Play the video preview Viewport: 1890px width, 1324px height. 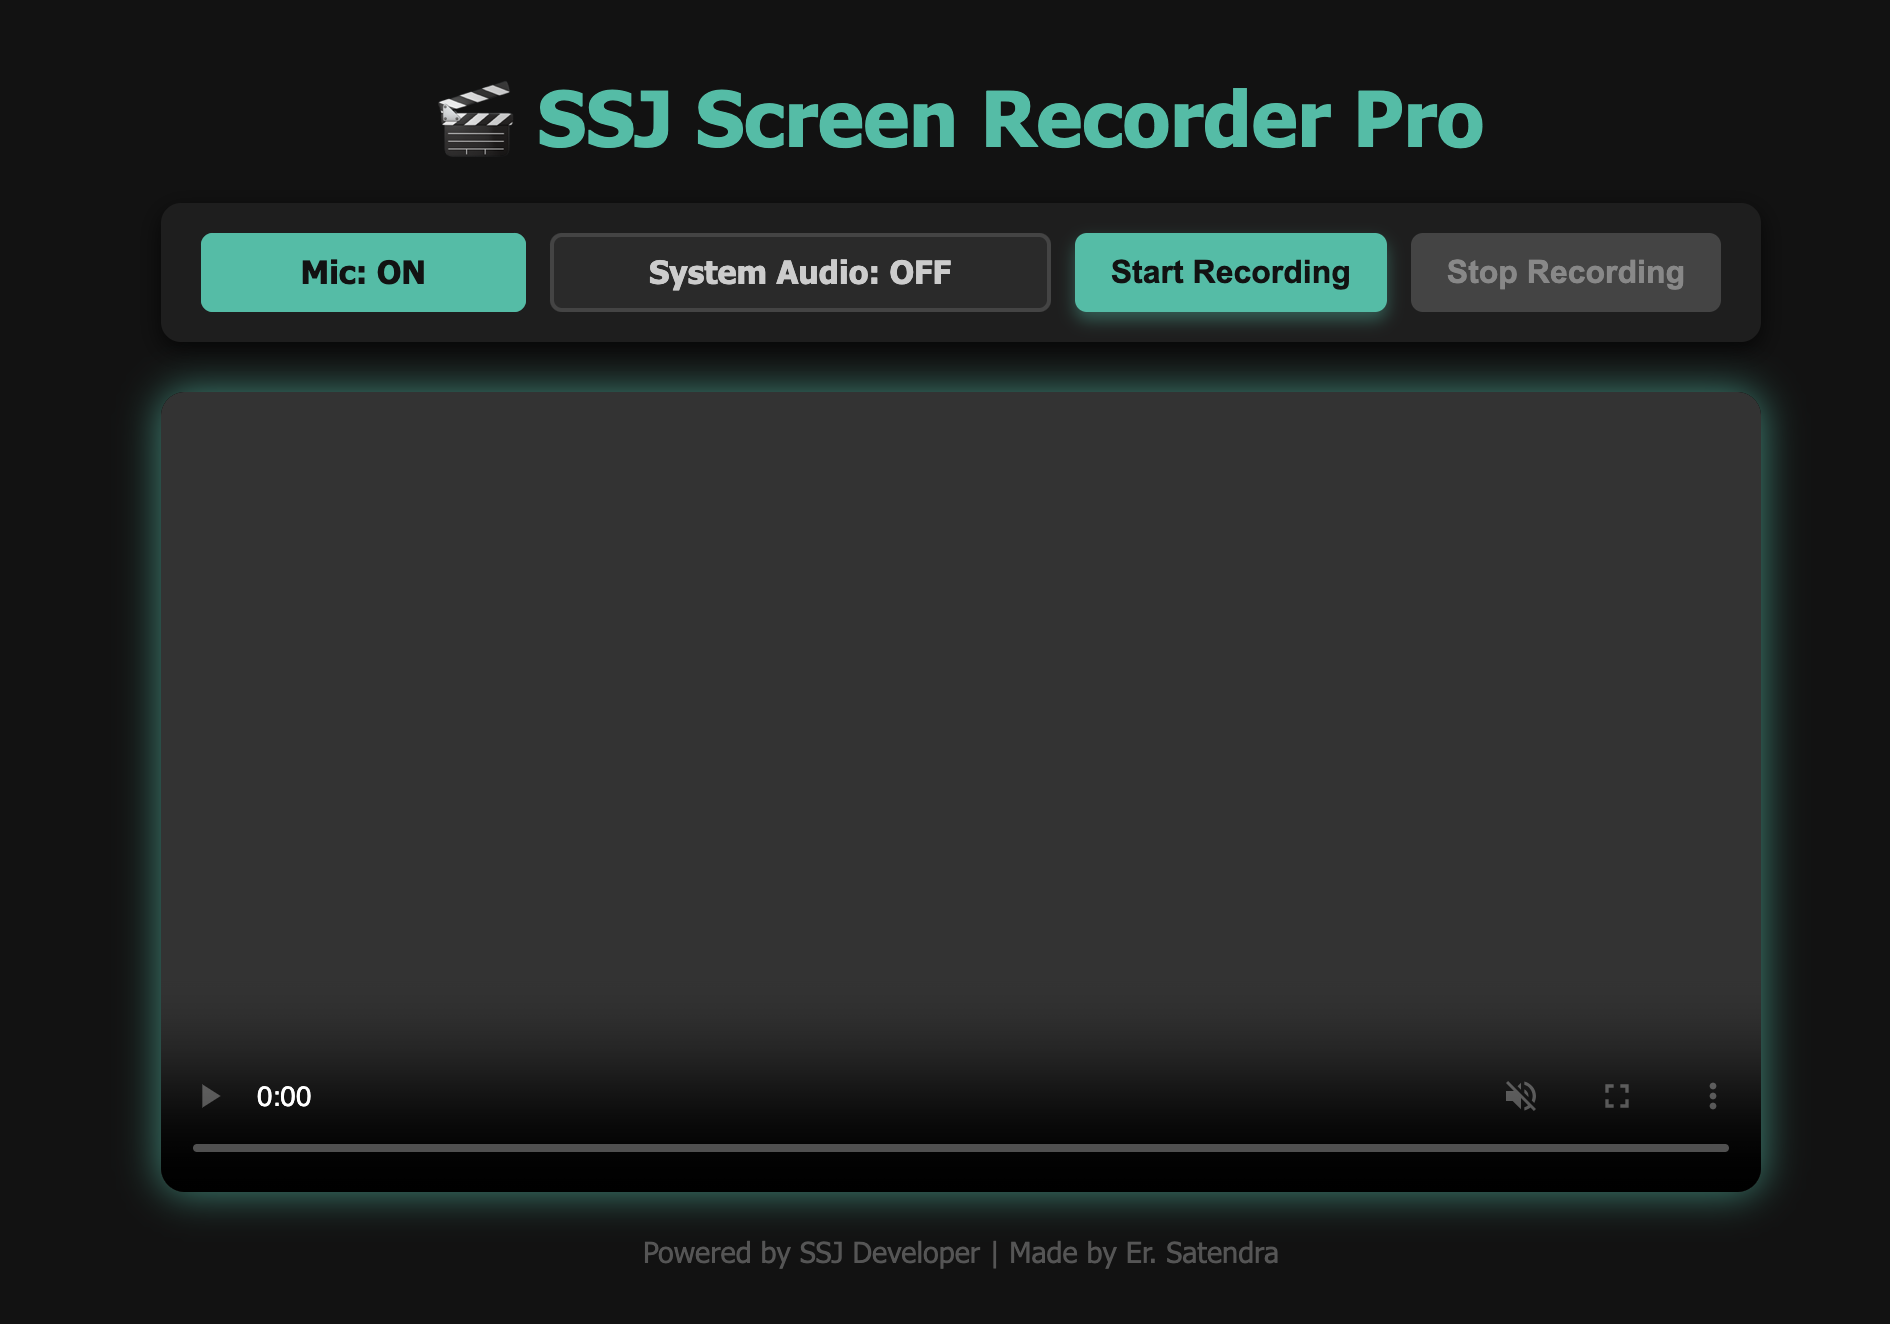(210, 1096)
